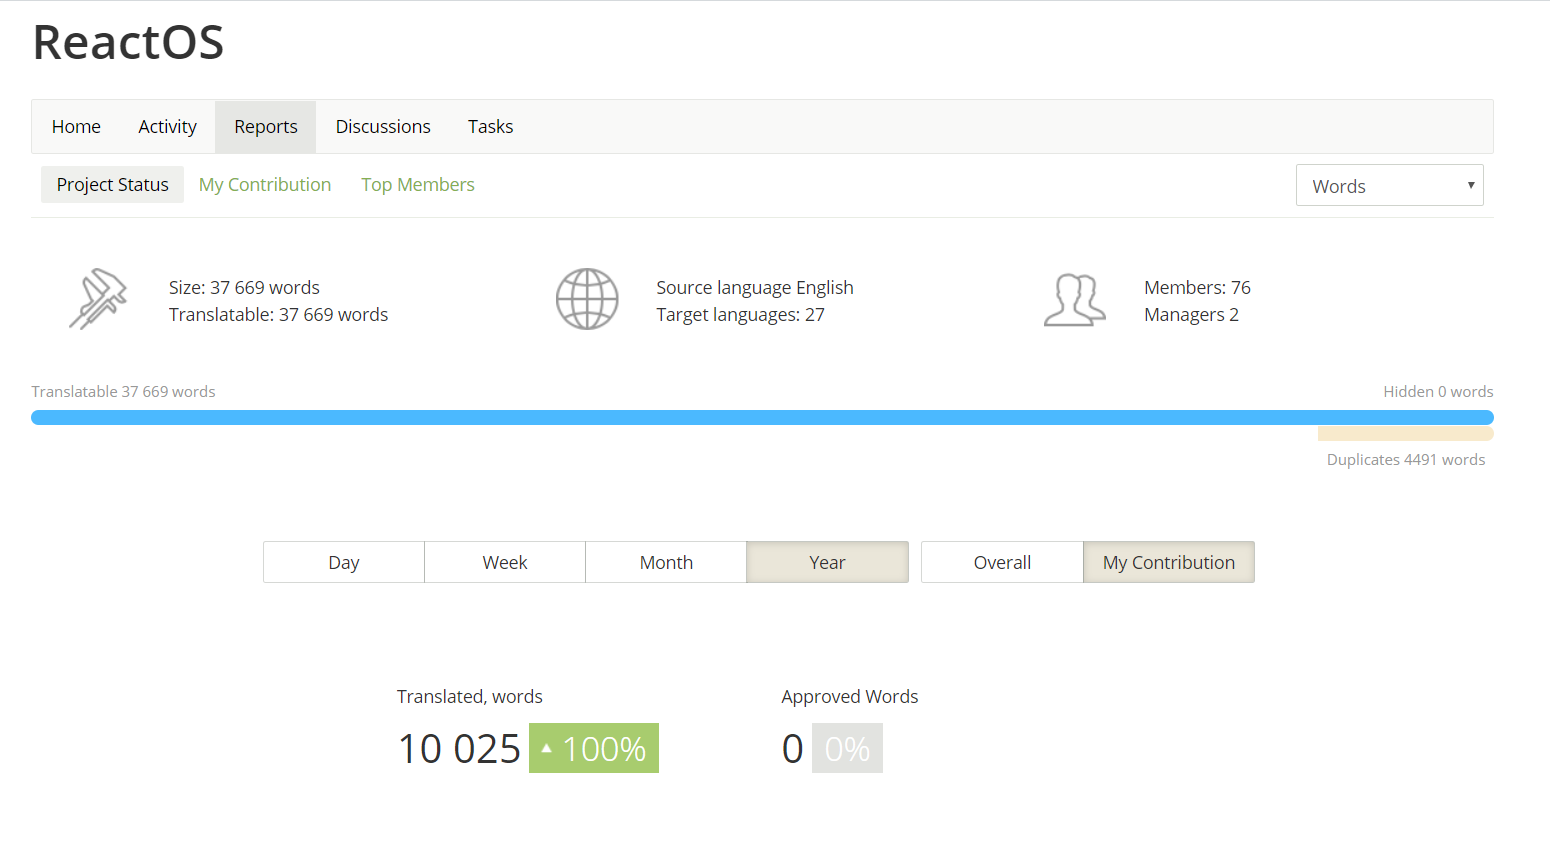Open the Words dropdown selector
Screen dimensions: 1550x865
(x=1389, y=186)
